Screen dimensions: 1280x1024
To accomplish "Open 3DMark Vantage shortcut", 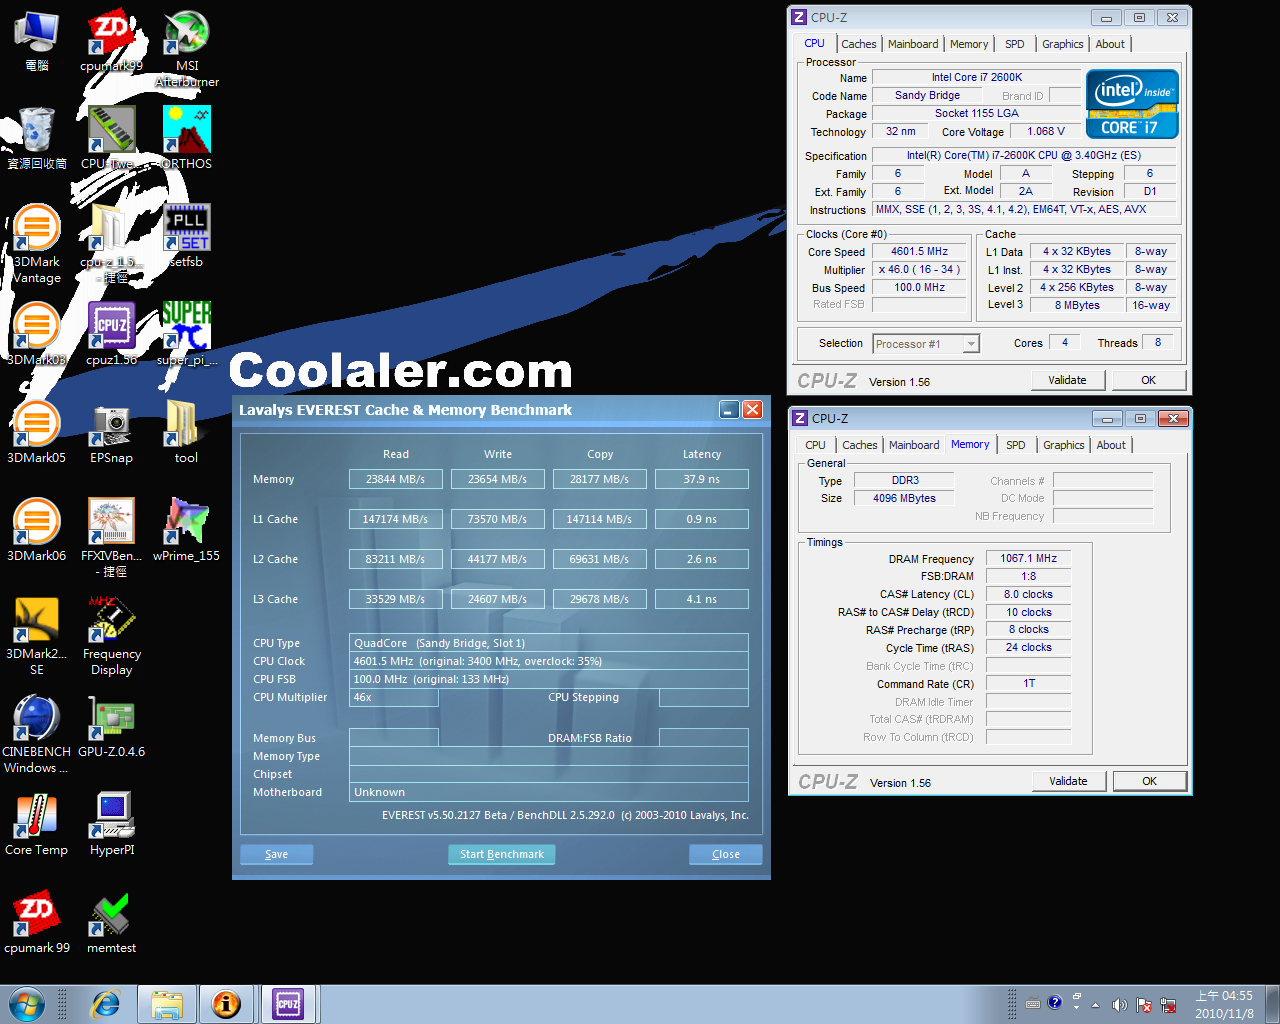I will (x=36, y=244).
